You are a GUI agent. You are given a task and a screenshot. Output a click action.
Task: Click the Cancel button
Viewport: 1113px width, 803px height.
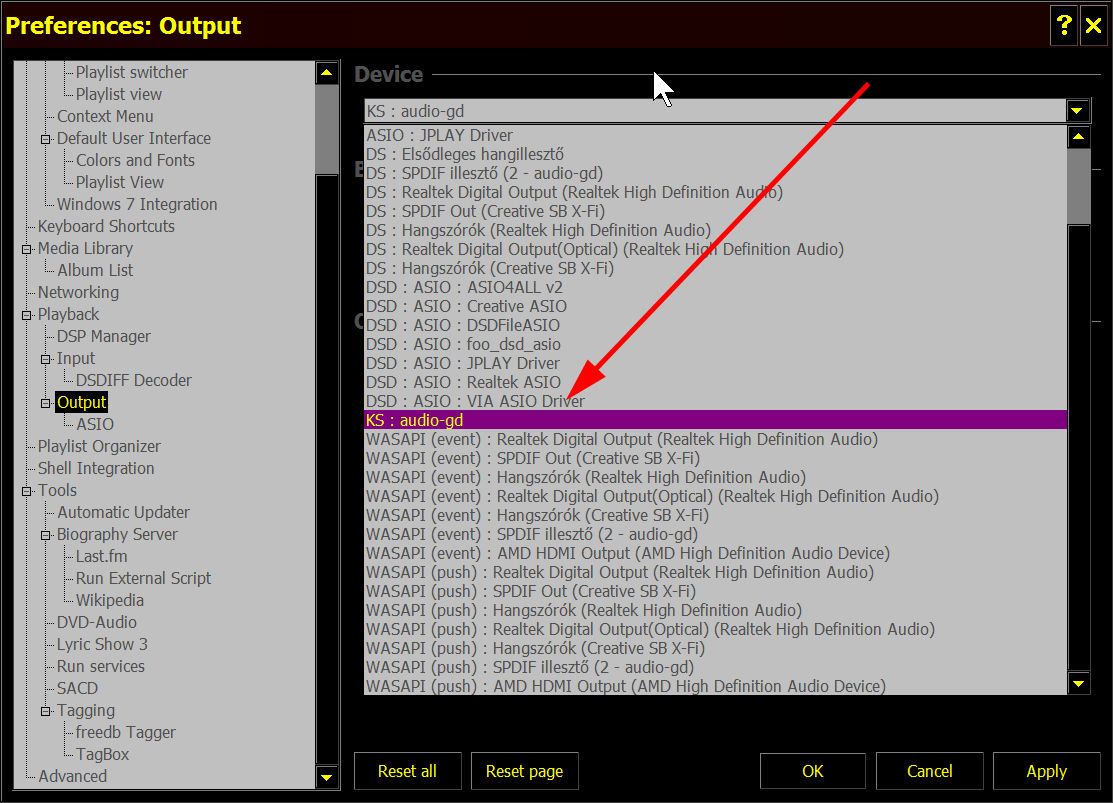click(x=930, y=771)
